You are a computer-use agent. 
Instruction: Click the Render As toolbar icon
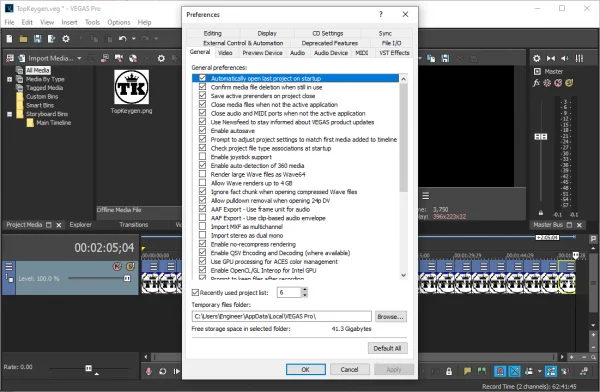click(52, 39)
